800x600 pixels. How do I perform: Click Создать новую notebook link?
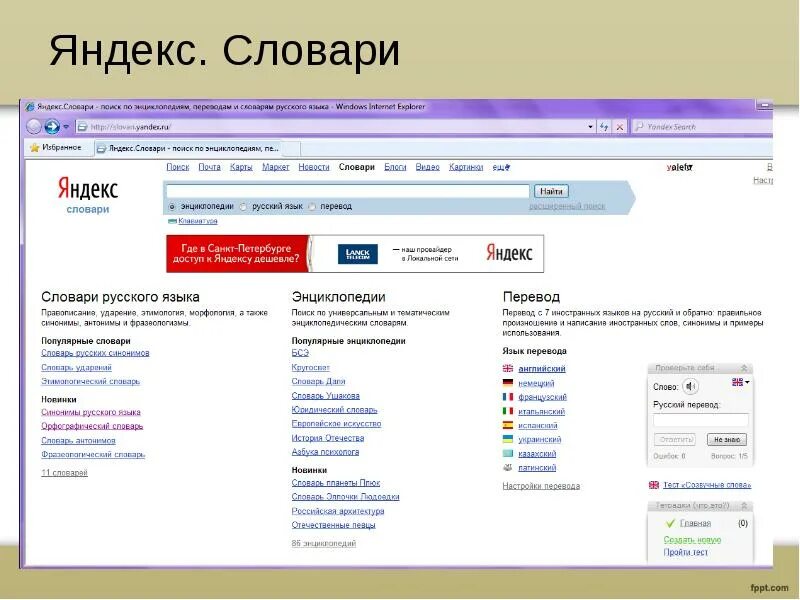692,540
